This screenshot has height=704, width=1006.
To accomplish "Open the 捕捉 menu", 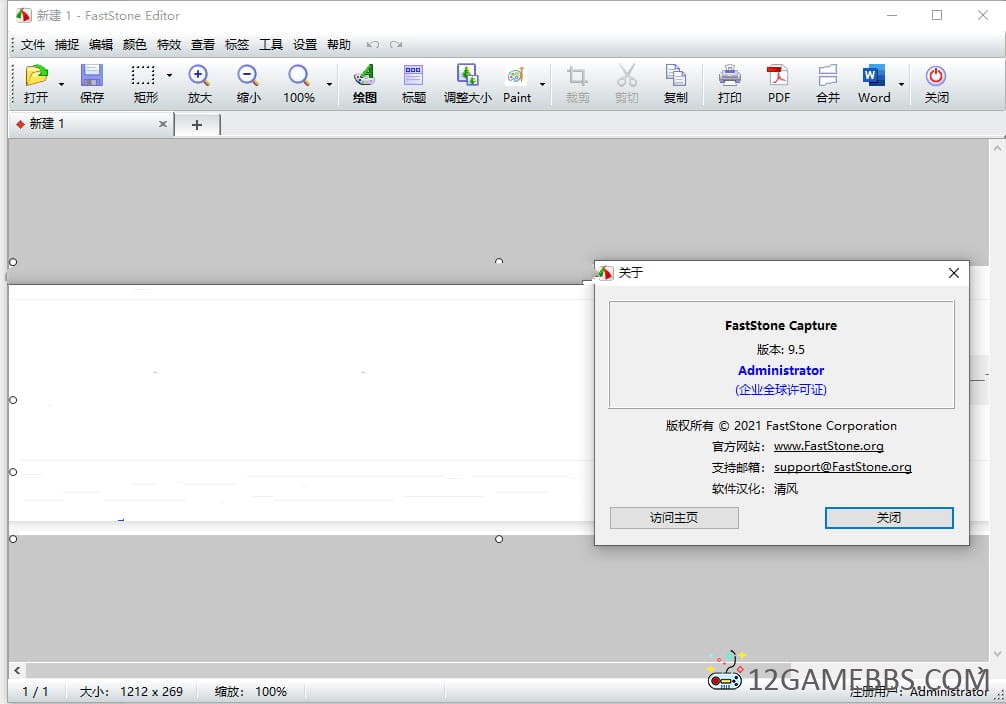I will coord(67,44).
